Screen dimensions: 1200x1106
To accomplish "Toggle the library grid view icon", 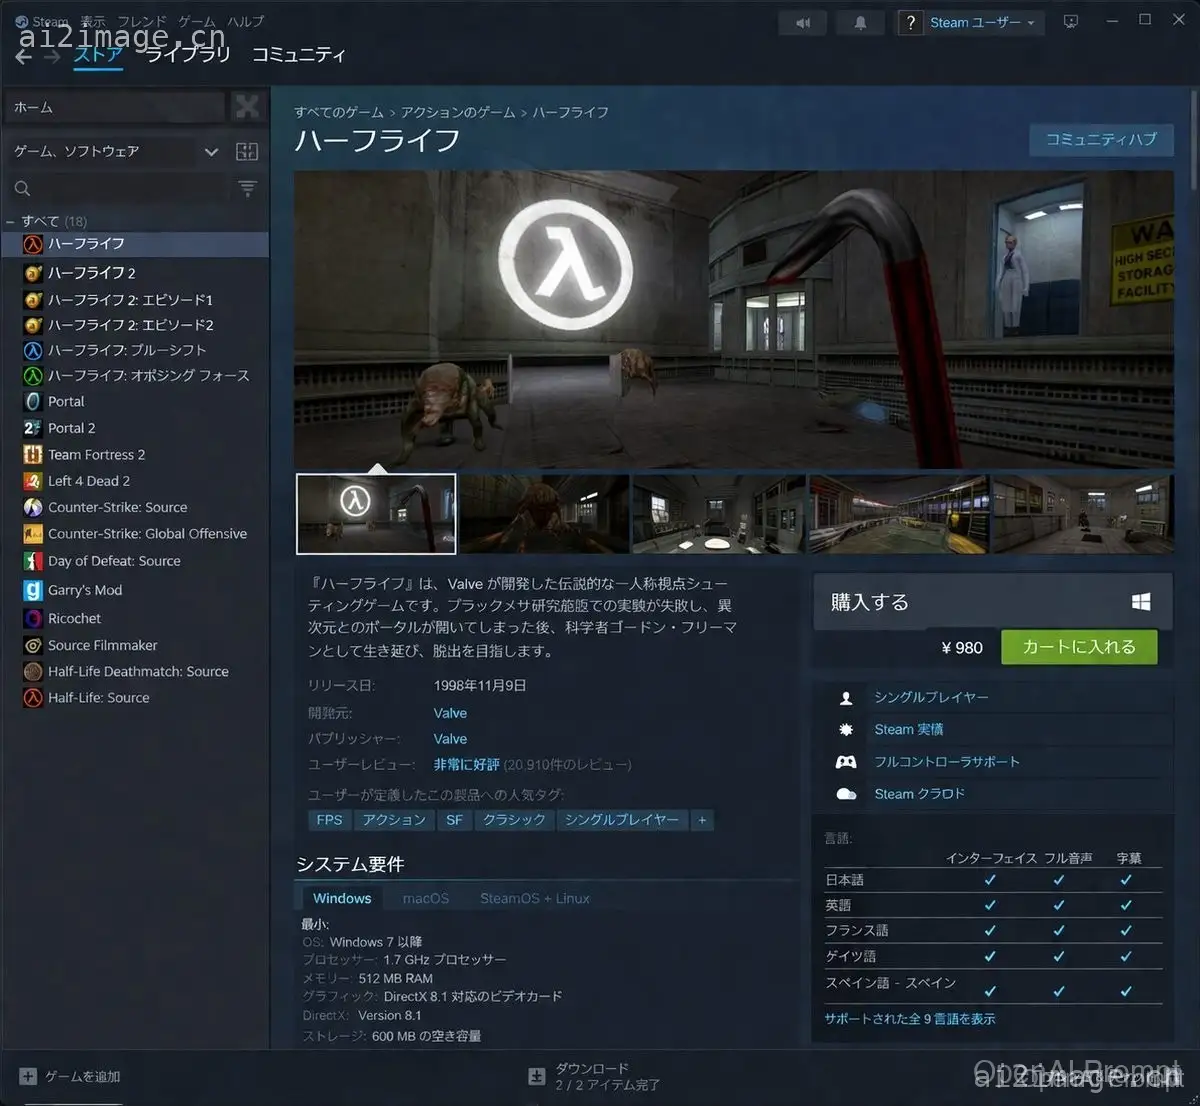I will 247,152.
